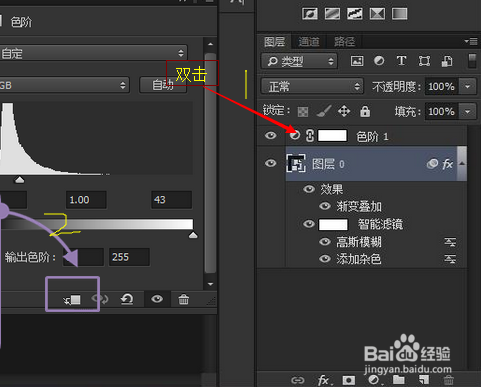Open the 正常 blend mode dropdown
The width and height of the screenshot is (481, 387).
pos(312,87)
